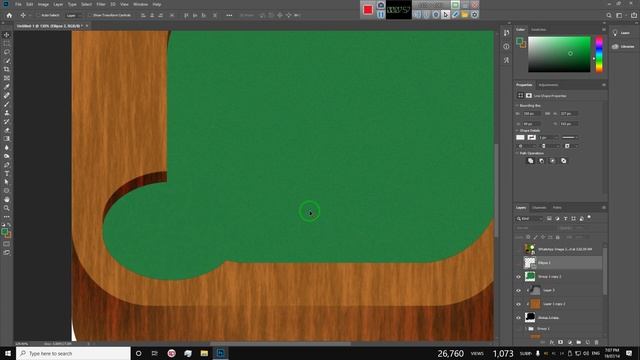640x360 pixels.
Task: Create a new group folder
Action: tap(578, 342)
